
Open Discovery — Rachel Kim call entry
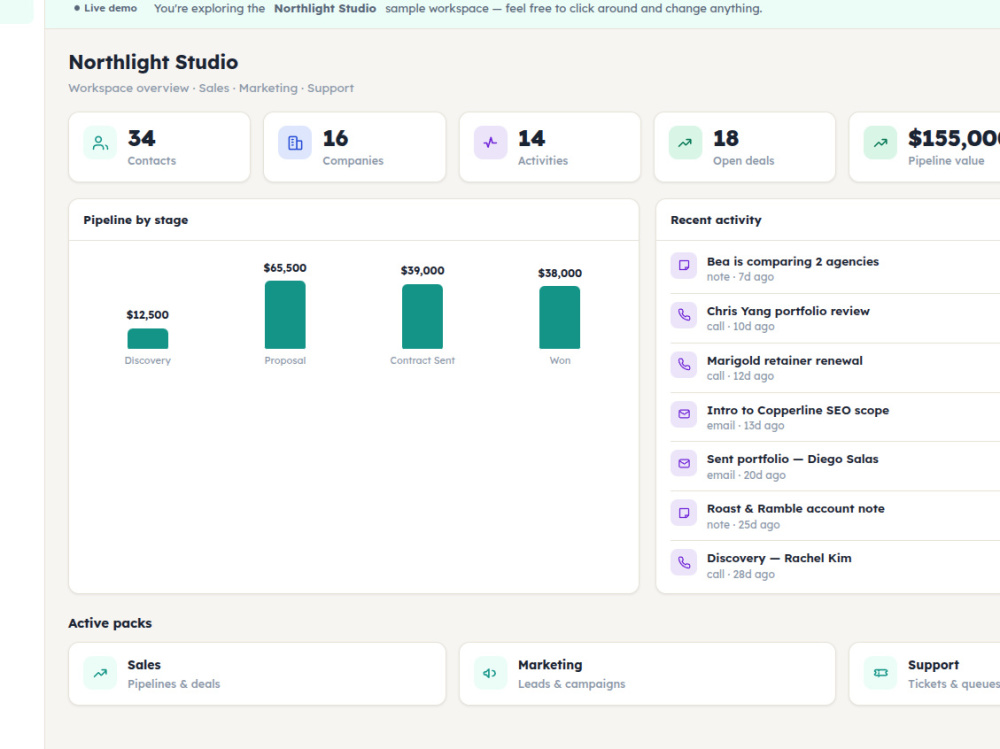[x=835, y=565]
